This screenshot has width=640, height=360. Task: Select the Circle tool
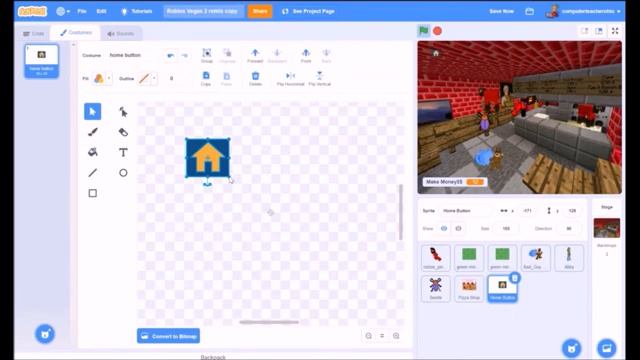123,173
